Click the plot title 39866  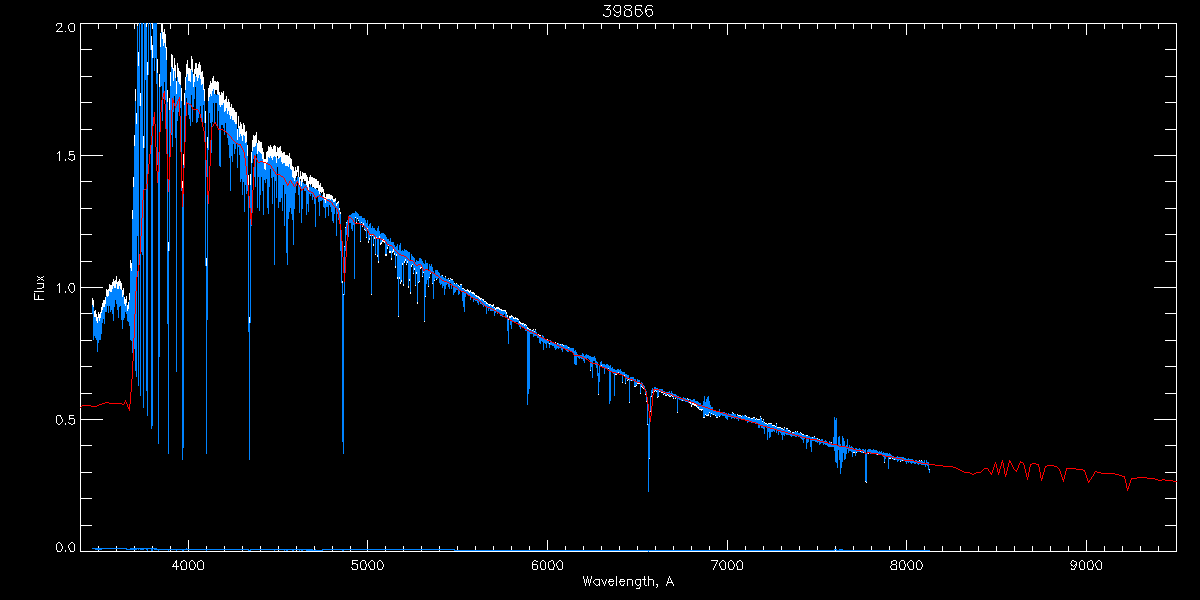(628, 11)
